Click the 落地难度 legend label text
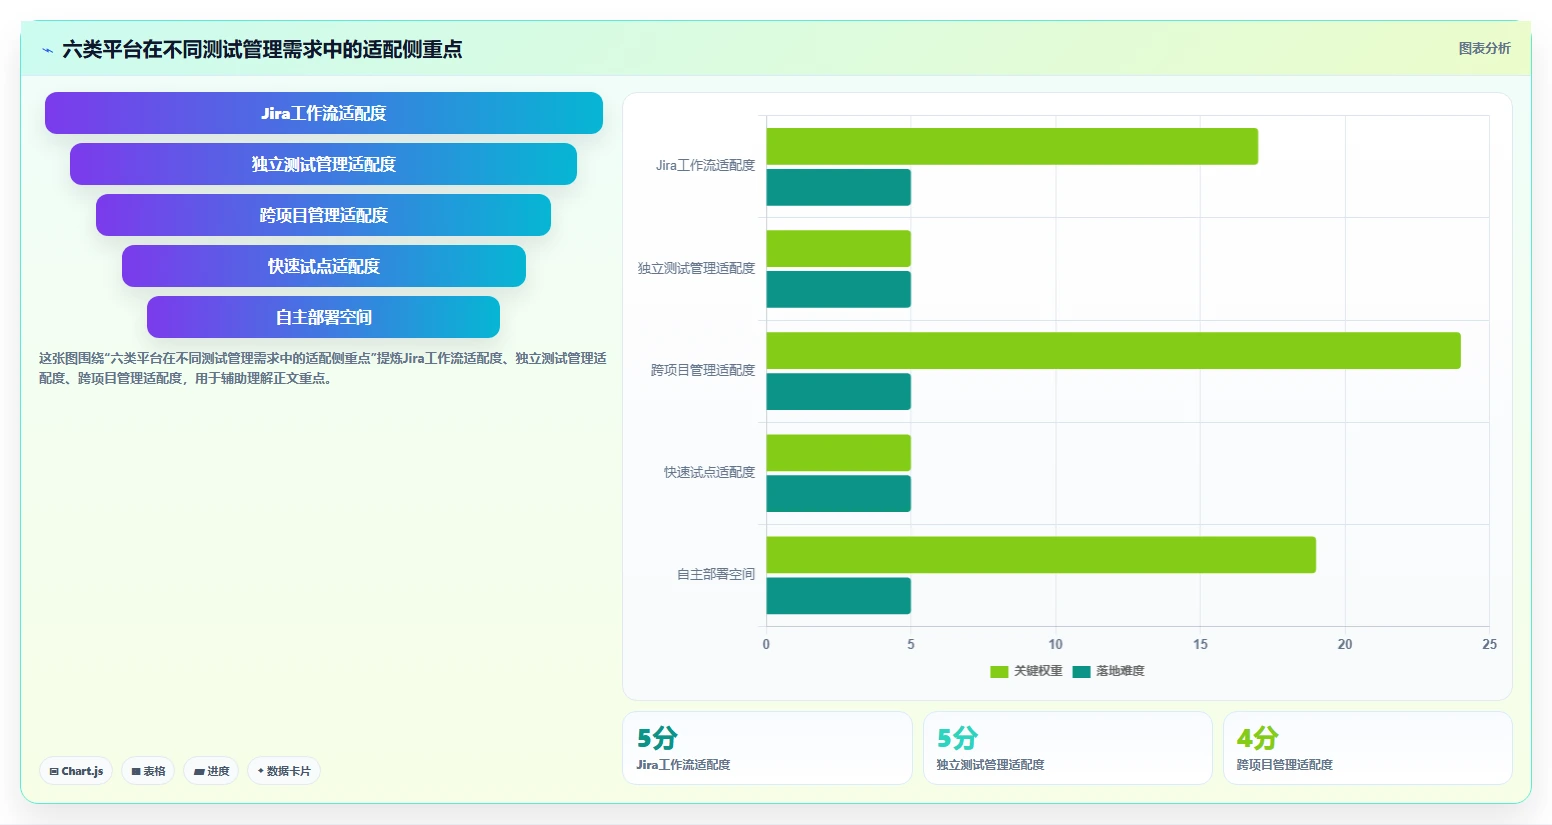Screen dimensions: 1552x825 pyautogui.click(x=1120, y=671)
